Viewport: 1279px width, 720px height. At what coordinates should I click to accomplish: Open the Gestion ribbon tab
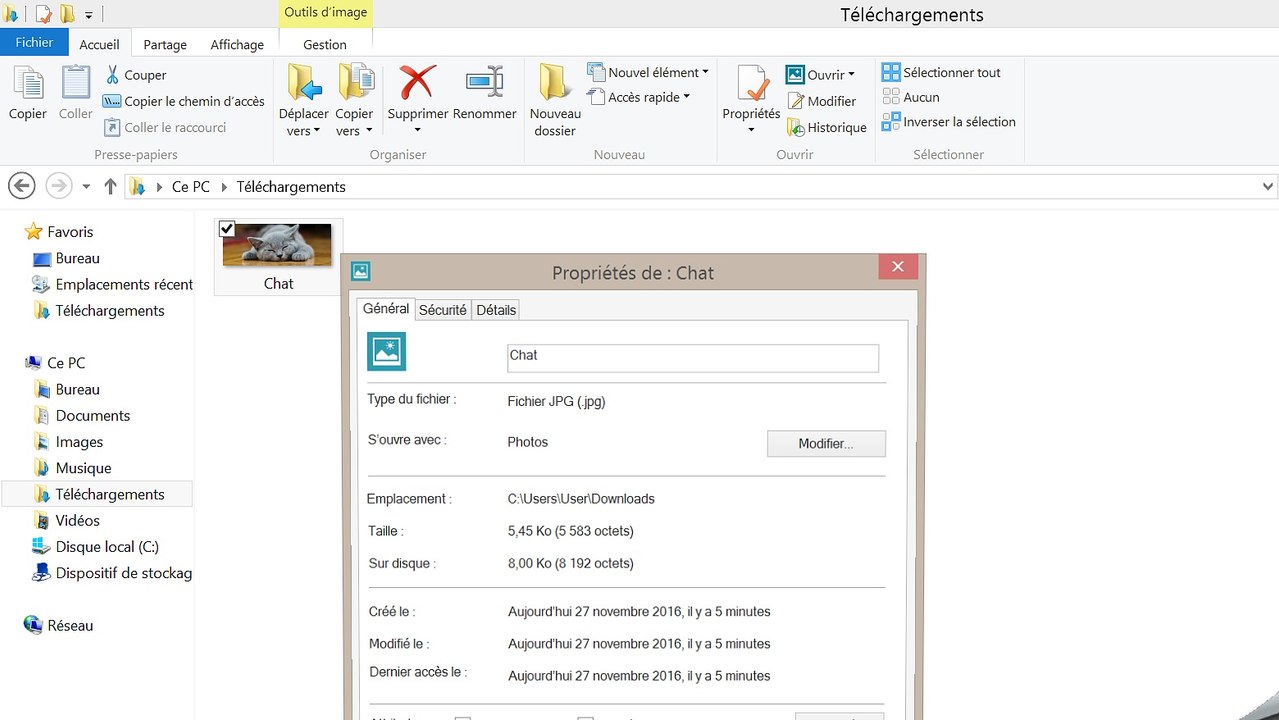[x=325, y=44]
